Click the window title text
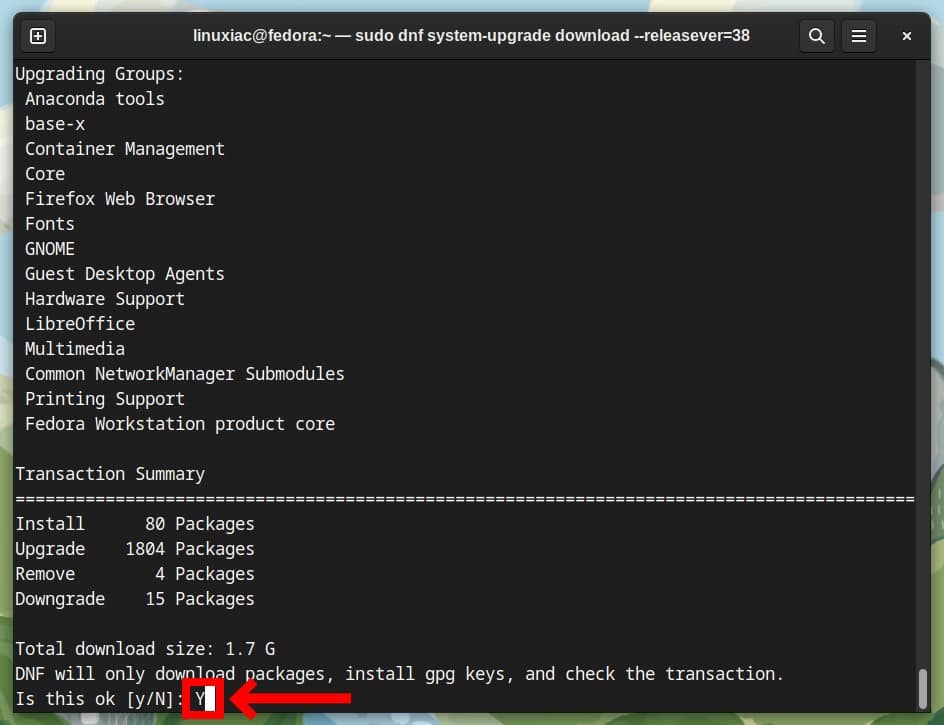Screen dimensions: 944x725 tap(471, 36)
